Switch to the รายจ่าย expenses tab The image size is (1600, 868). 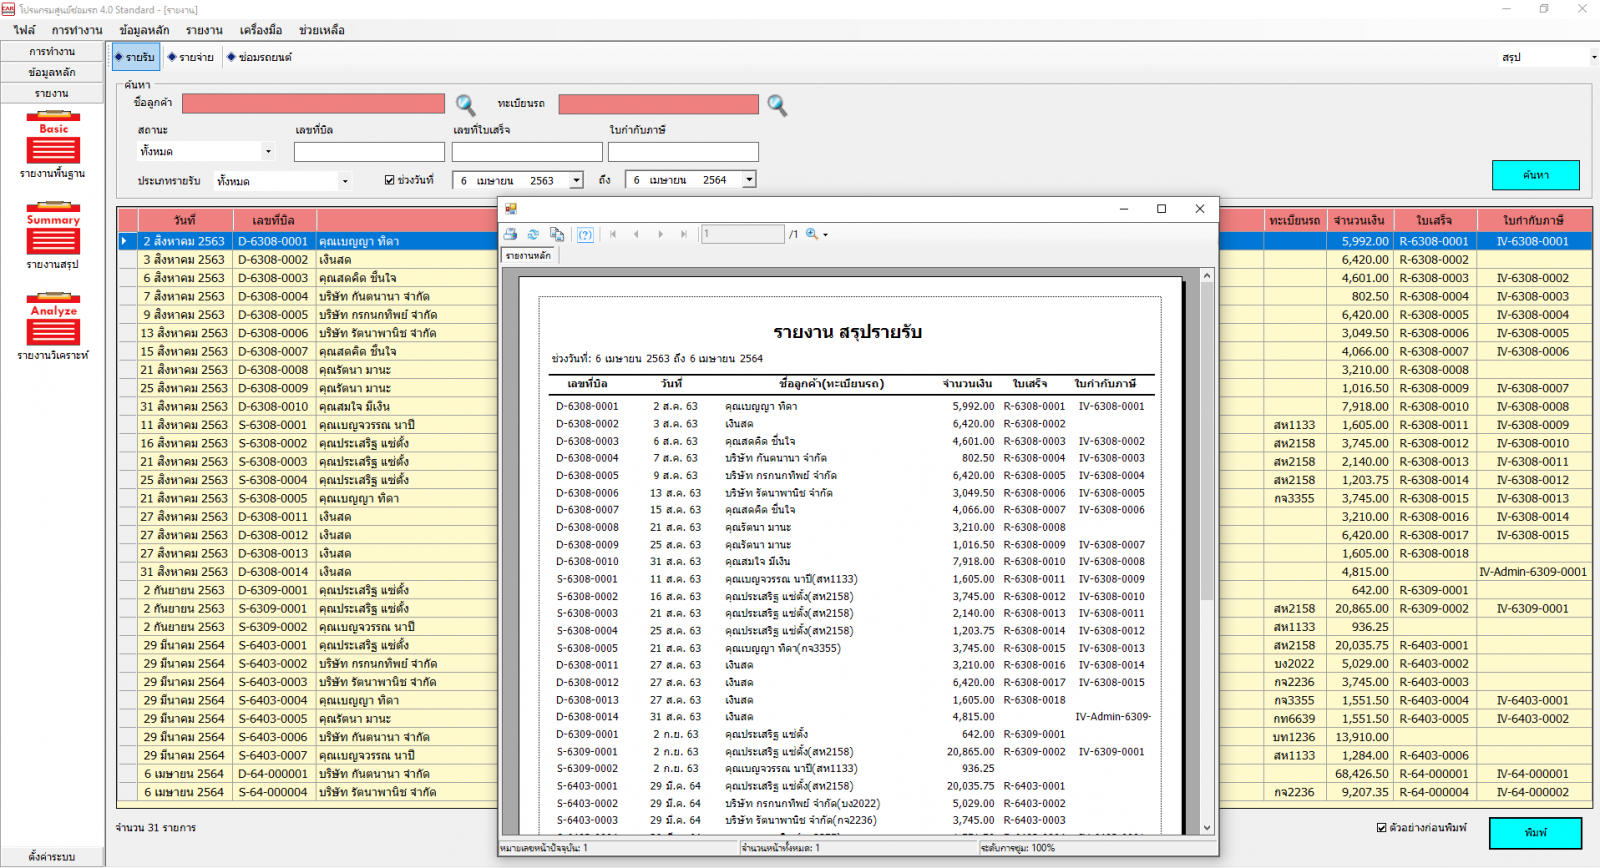(x=191, y=57)
